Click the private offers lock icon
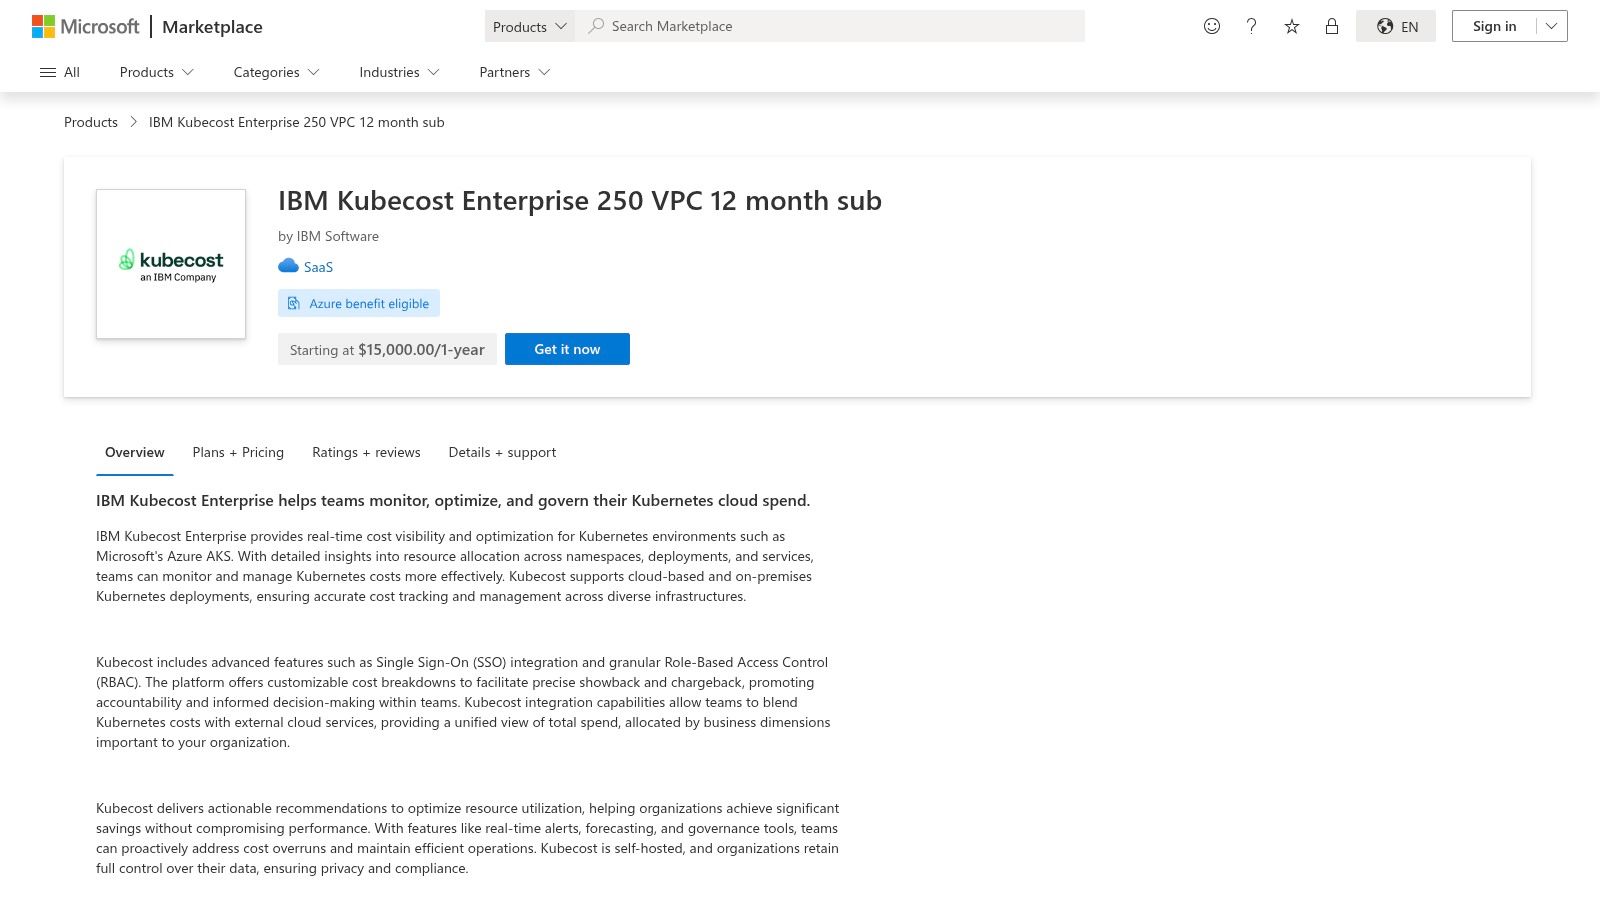Screen dimensions: 1600x900 (x=1331, y=26)
